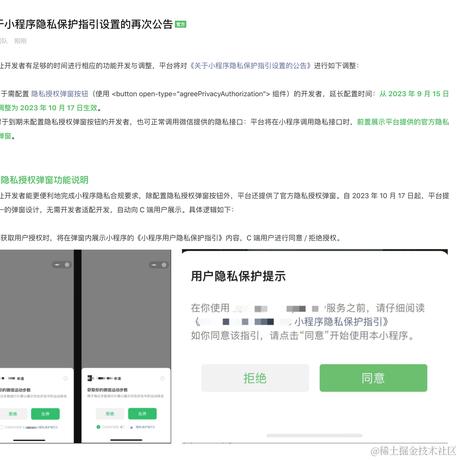Click the line 如你同意该指引，请点击"同意"开始使用本小程序

coord(303,335)
